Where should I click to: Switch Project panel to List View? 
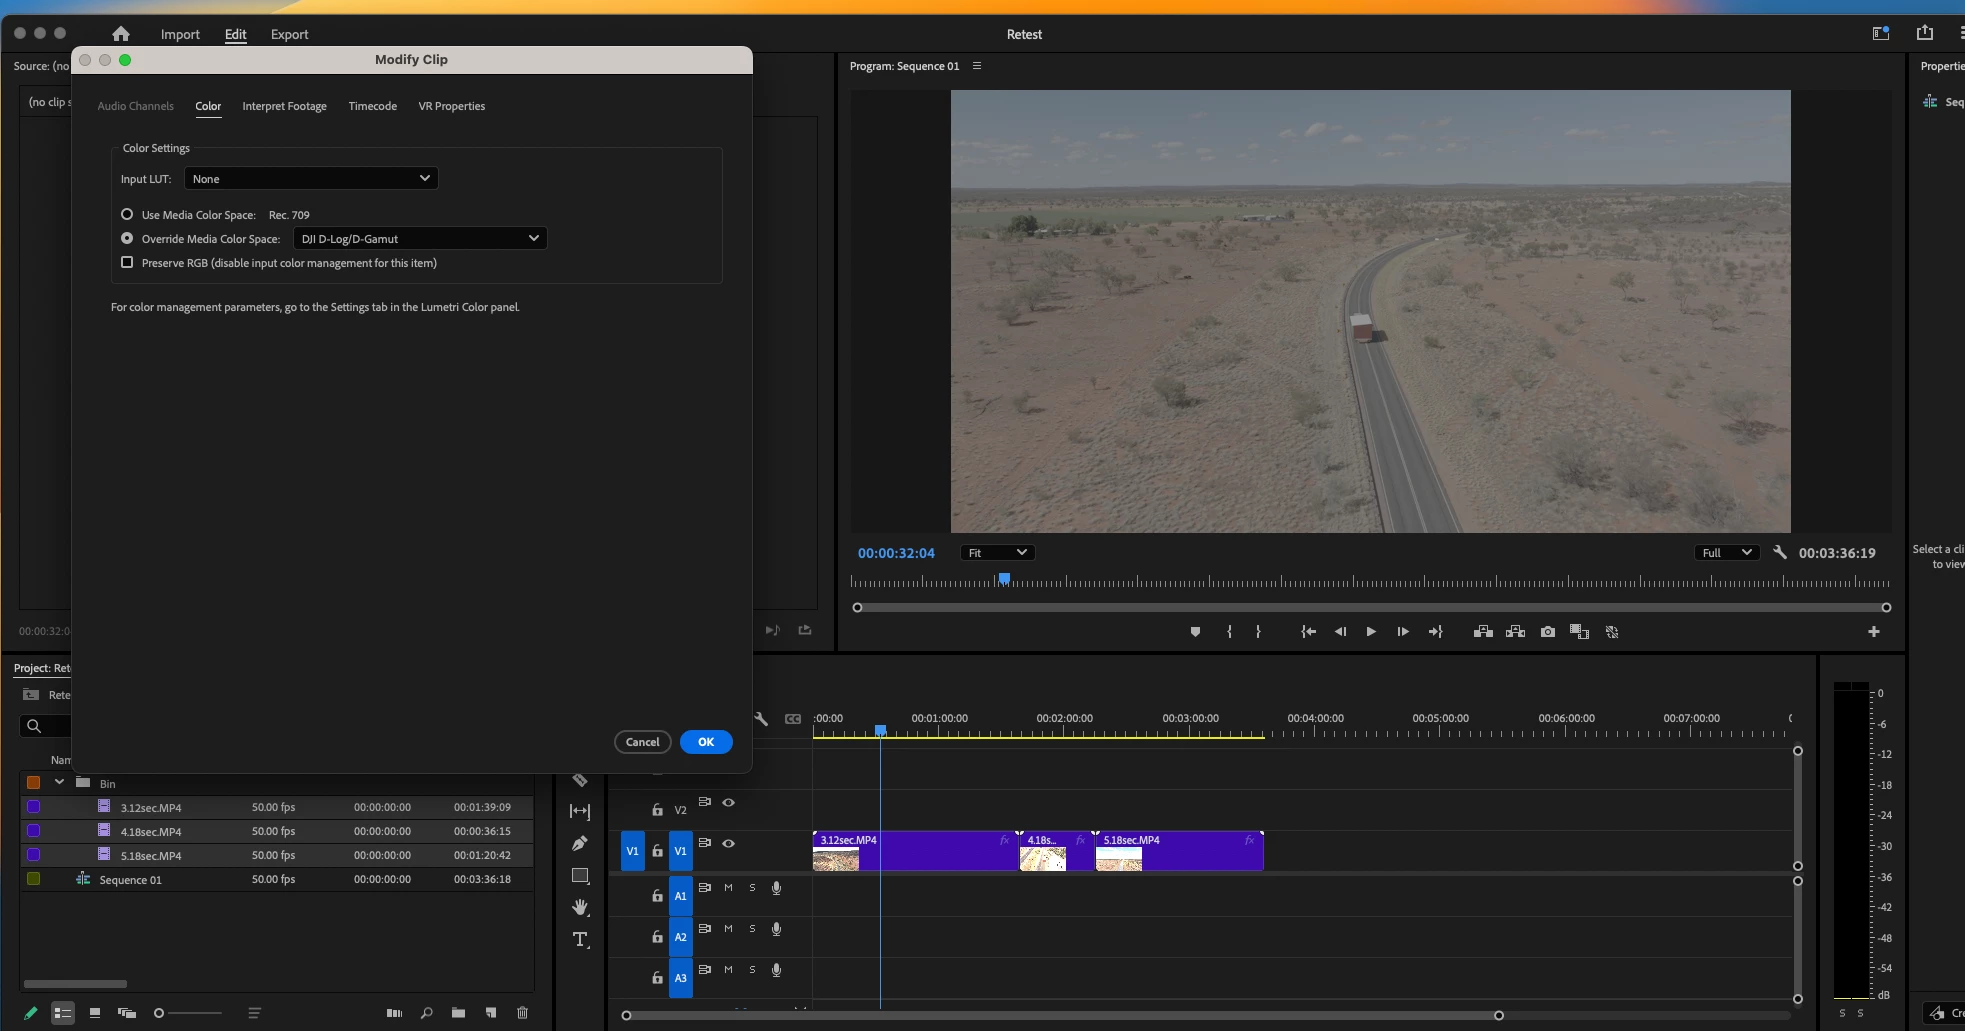coord(63,1013)
